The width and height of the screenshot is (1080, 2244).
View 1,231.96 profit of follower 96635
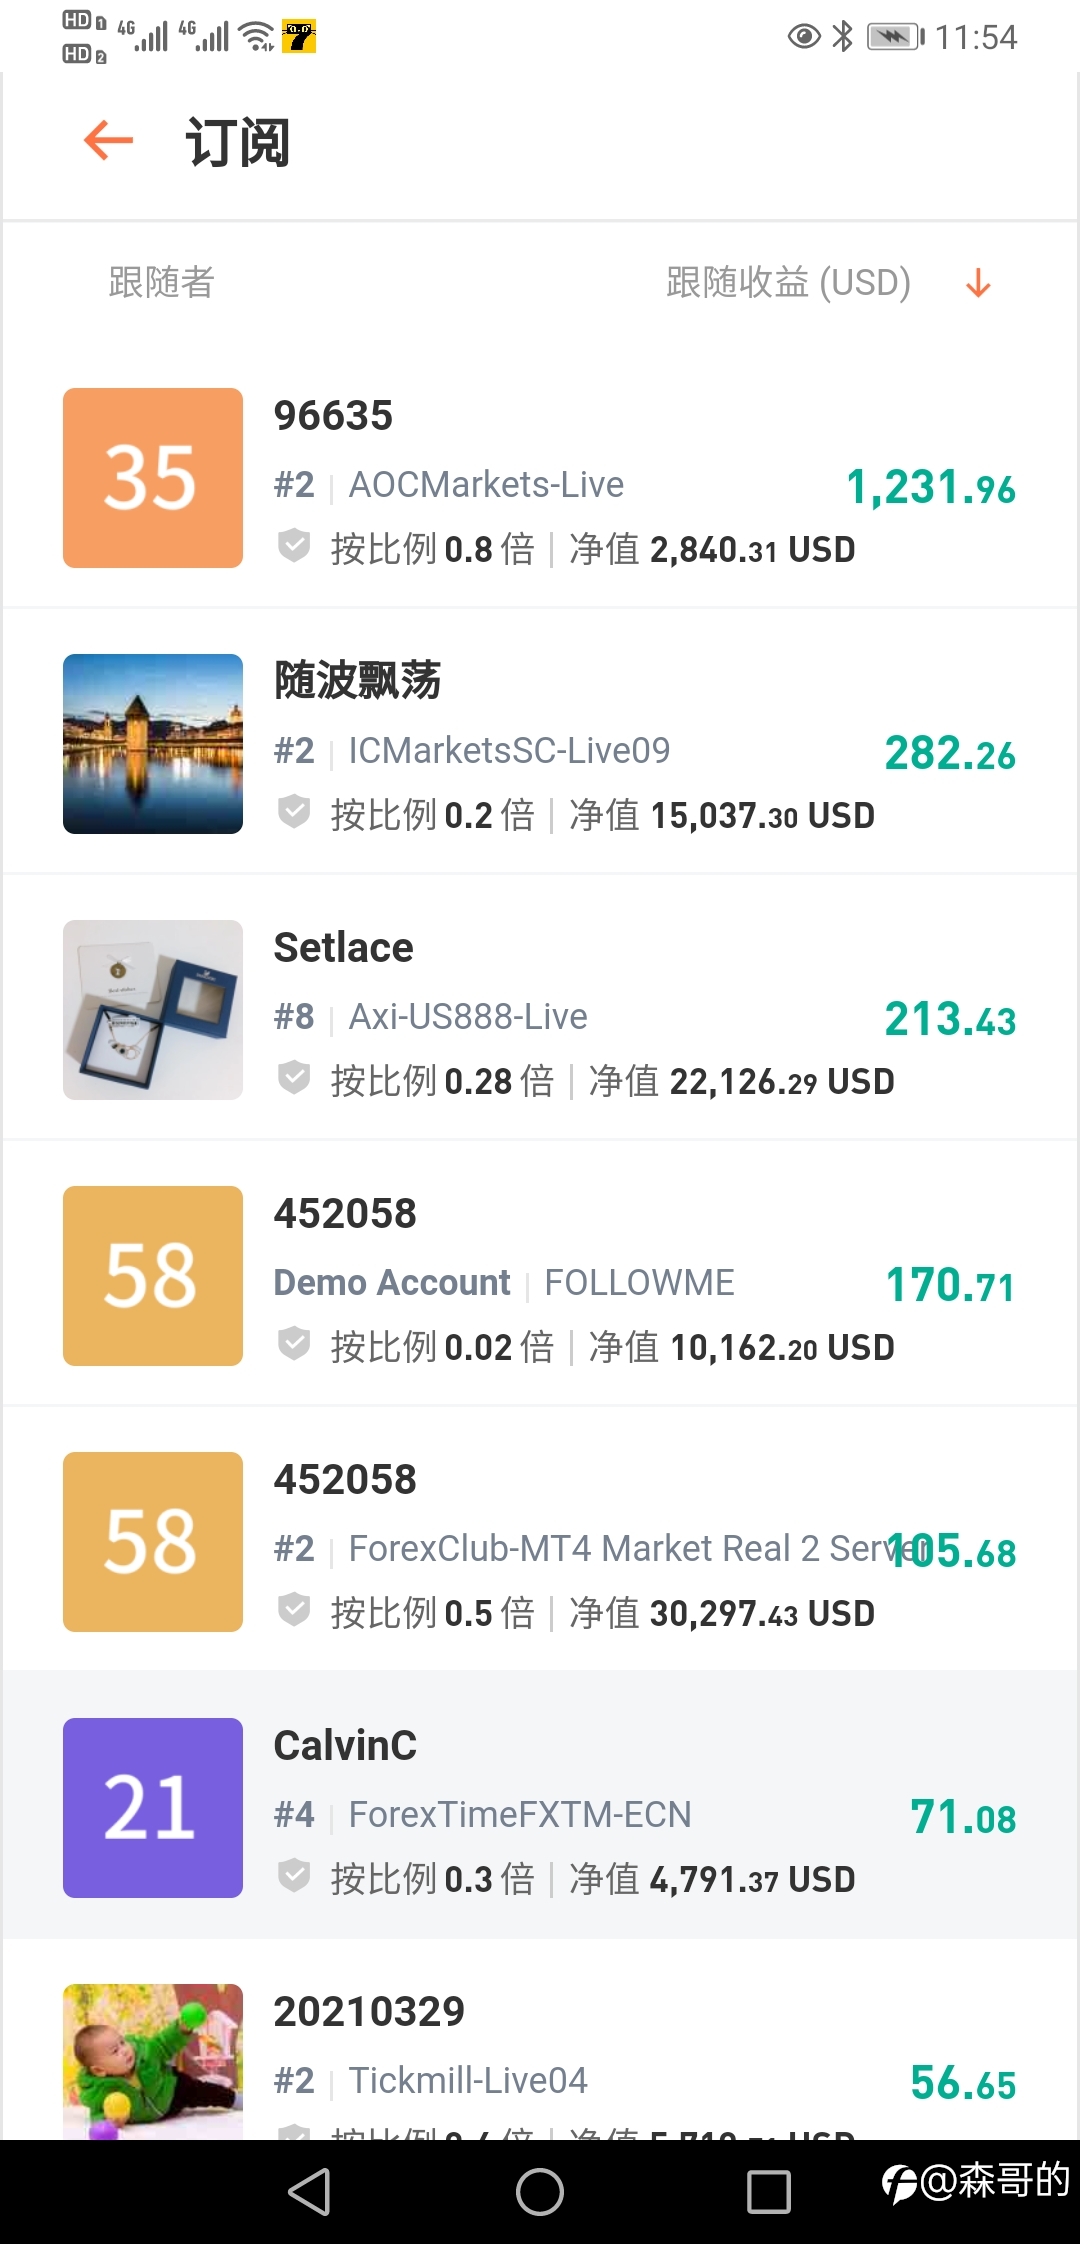(x=931, y=487)
